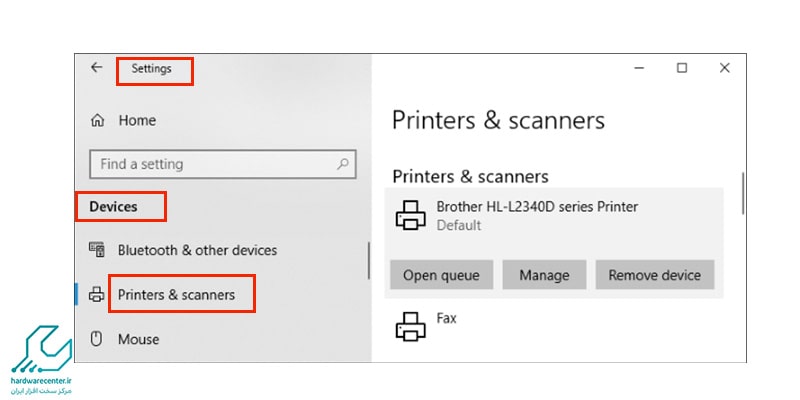
Task: Click the Fax printer icon
Action: [x=411, y=327]
